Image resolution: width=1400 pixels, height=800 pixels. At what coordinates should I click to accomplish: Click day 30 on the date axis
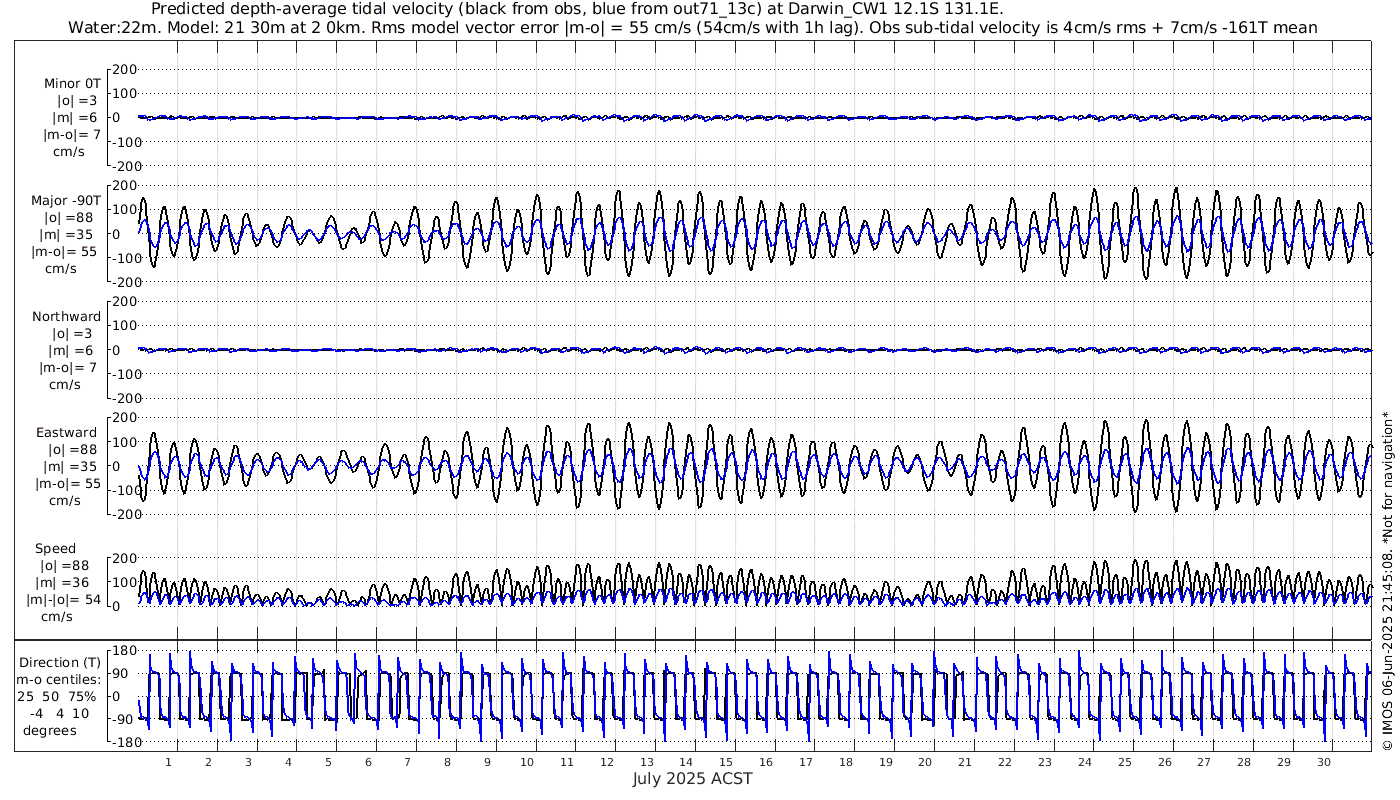click(1324, 762)
